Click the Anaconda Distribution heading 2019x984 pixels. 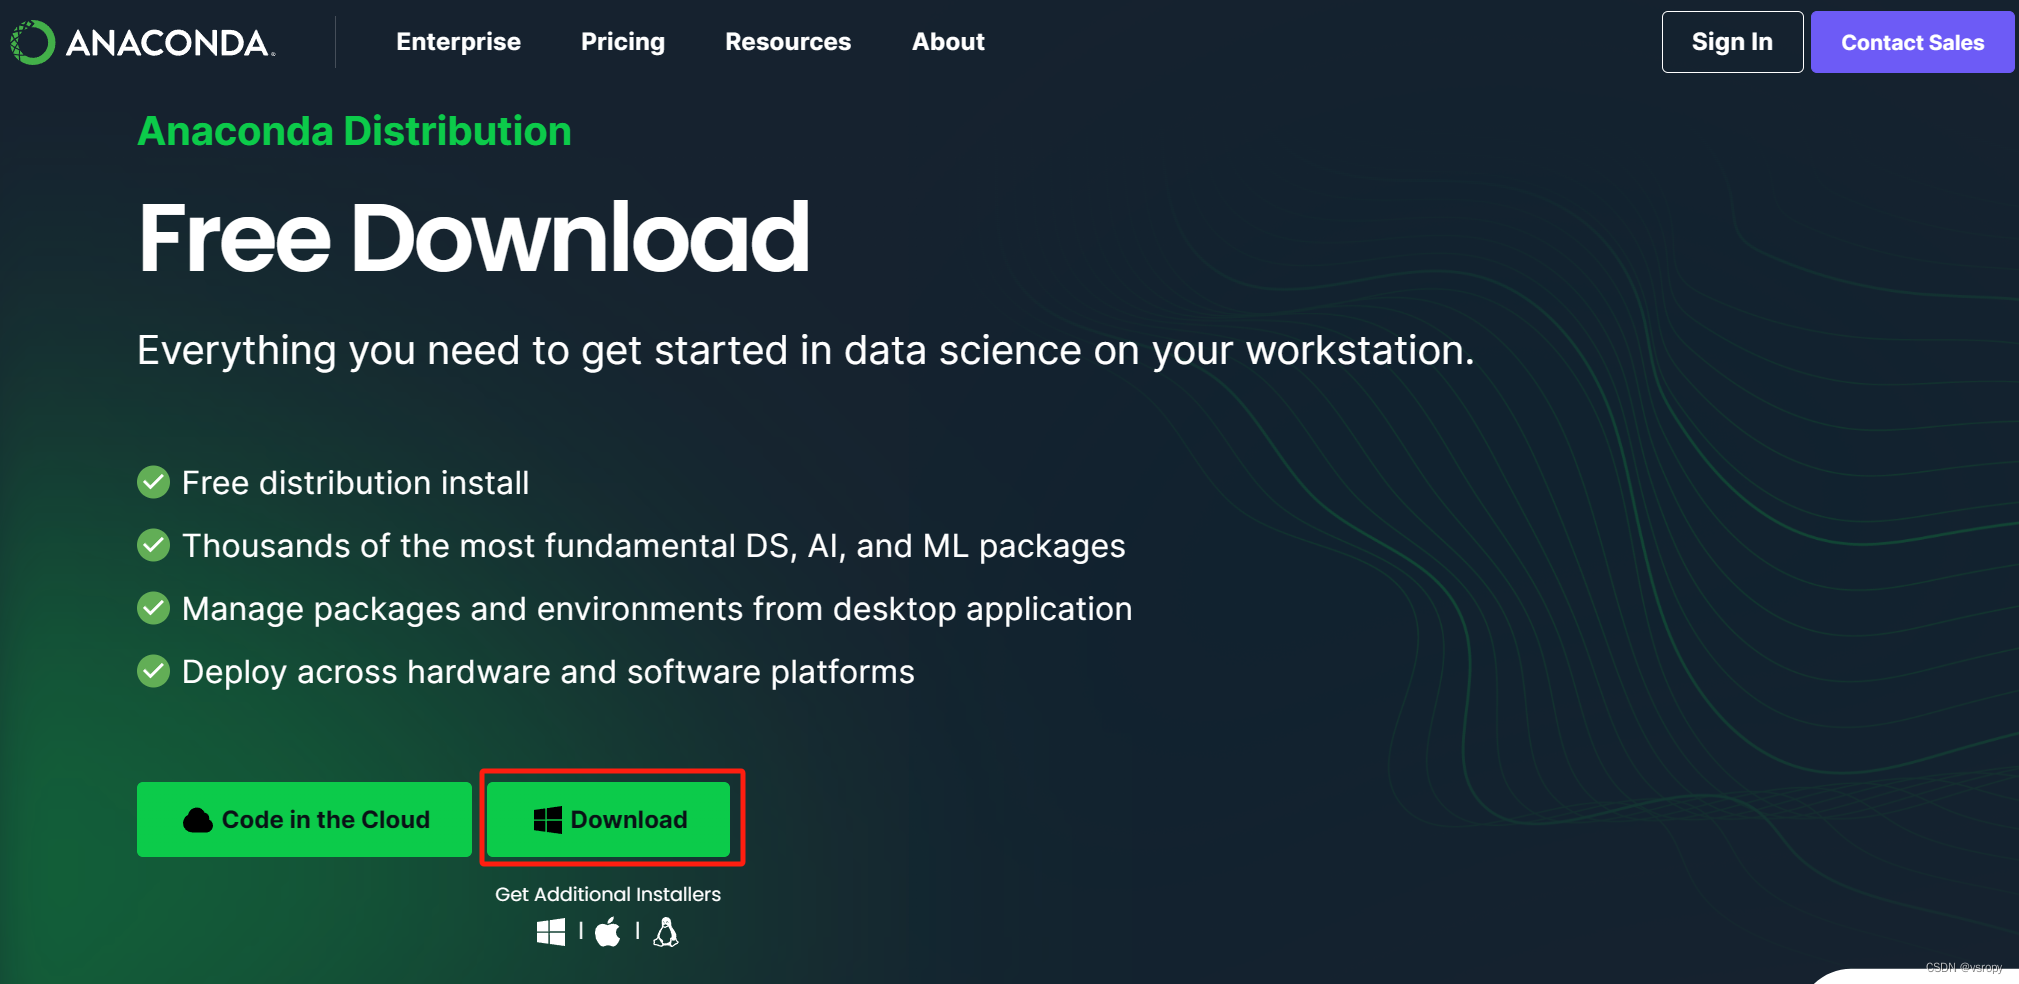tap(354, 131)
